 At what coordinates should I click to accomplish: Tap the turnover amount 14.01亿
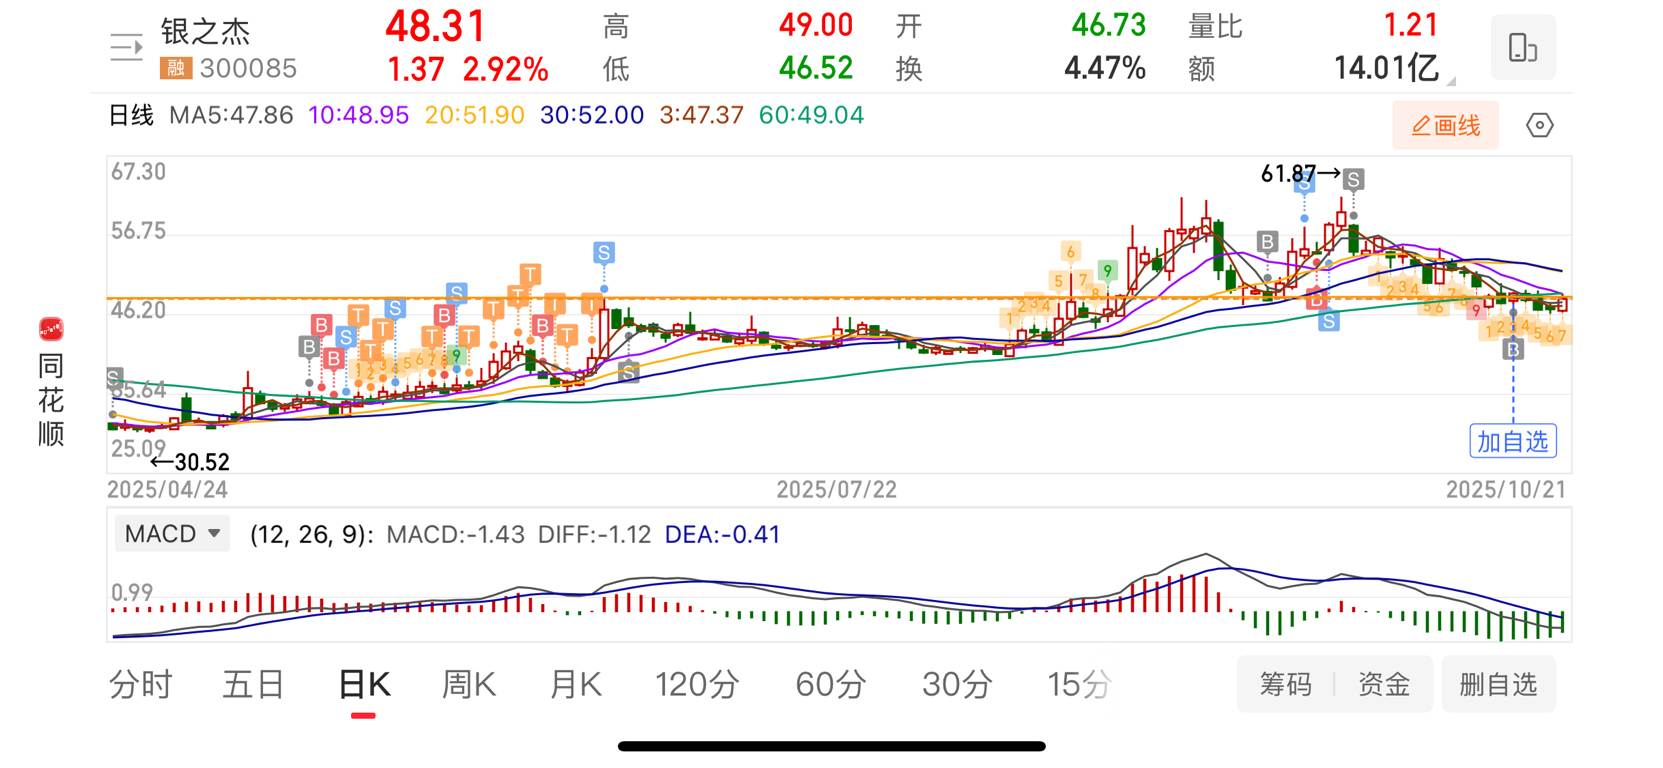click(1386, 68)
